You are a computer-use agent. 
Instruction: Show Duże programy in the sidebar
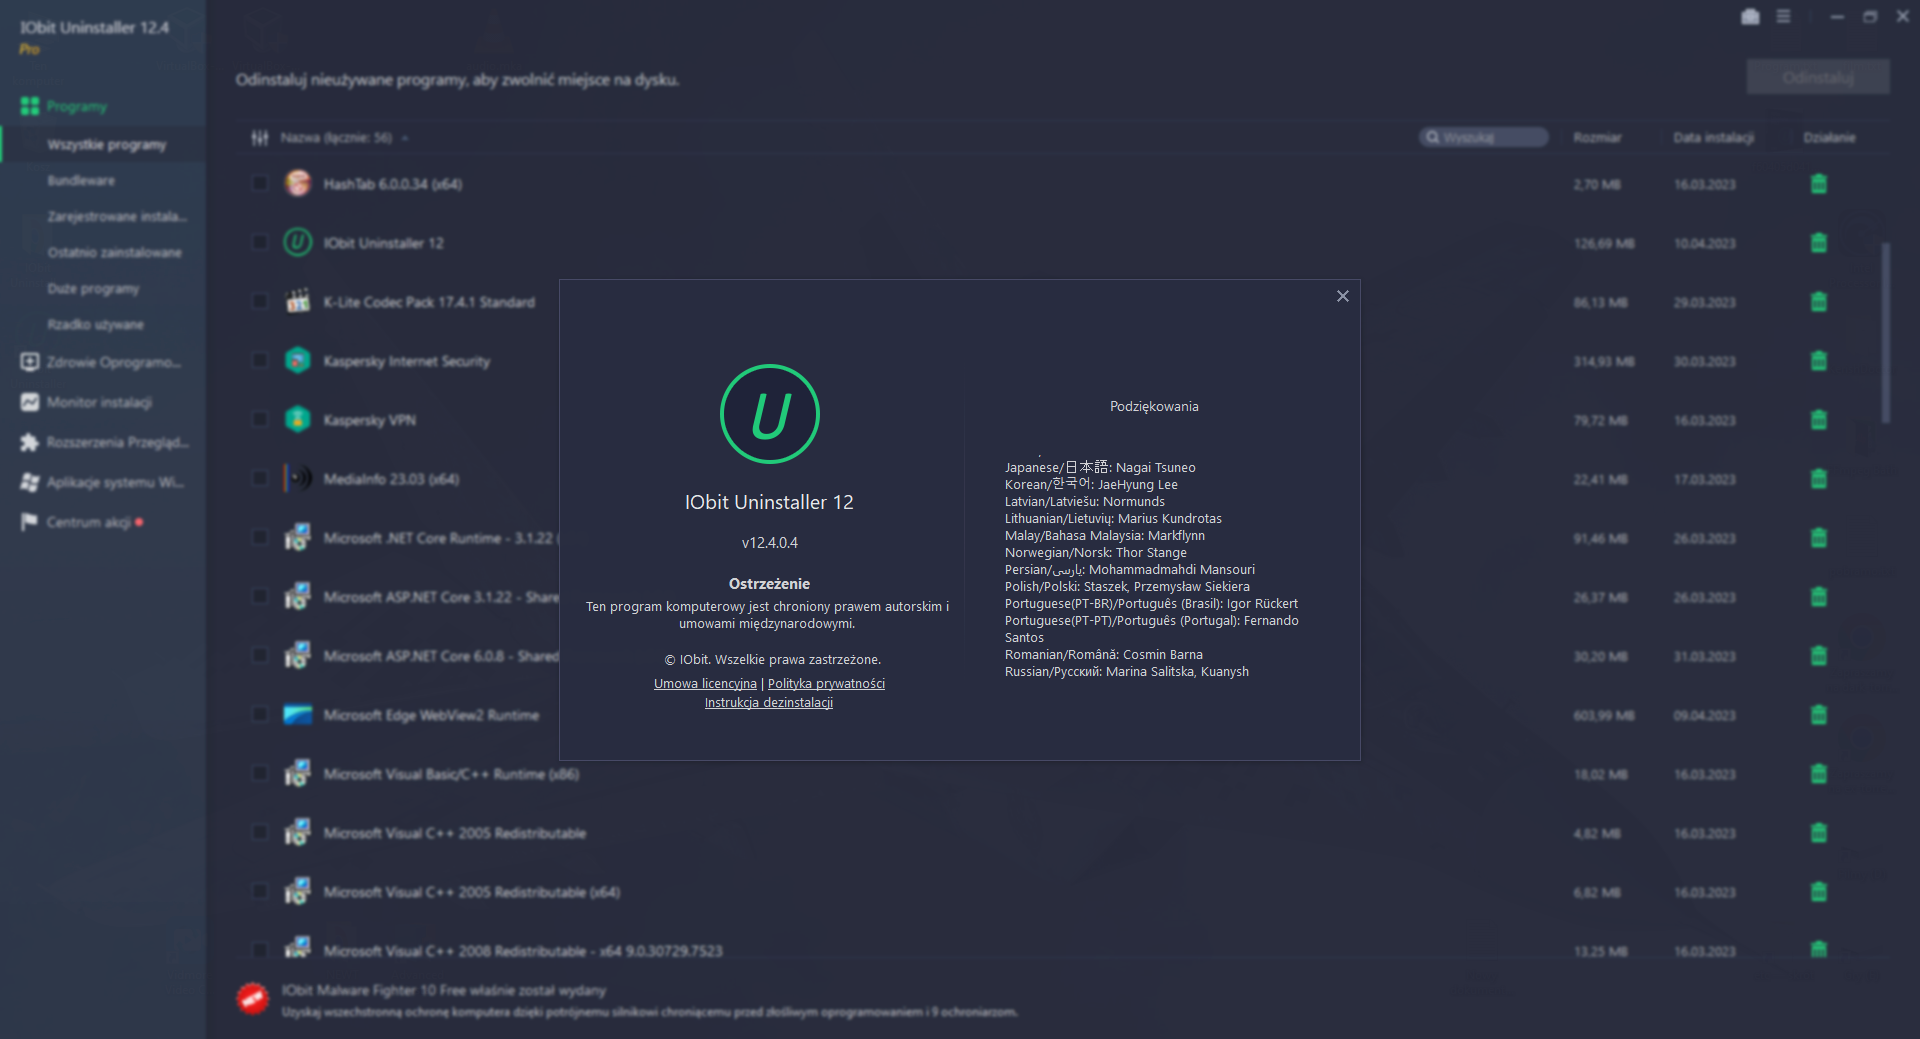[93, 289]
